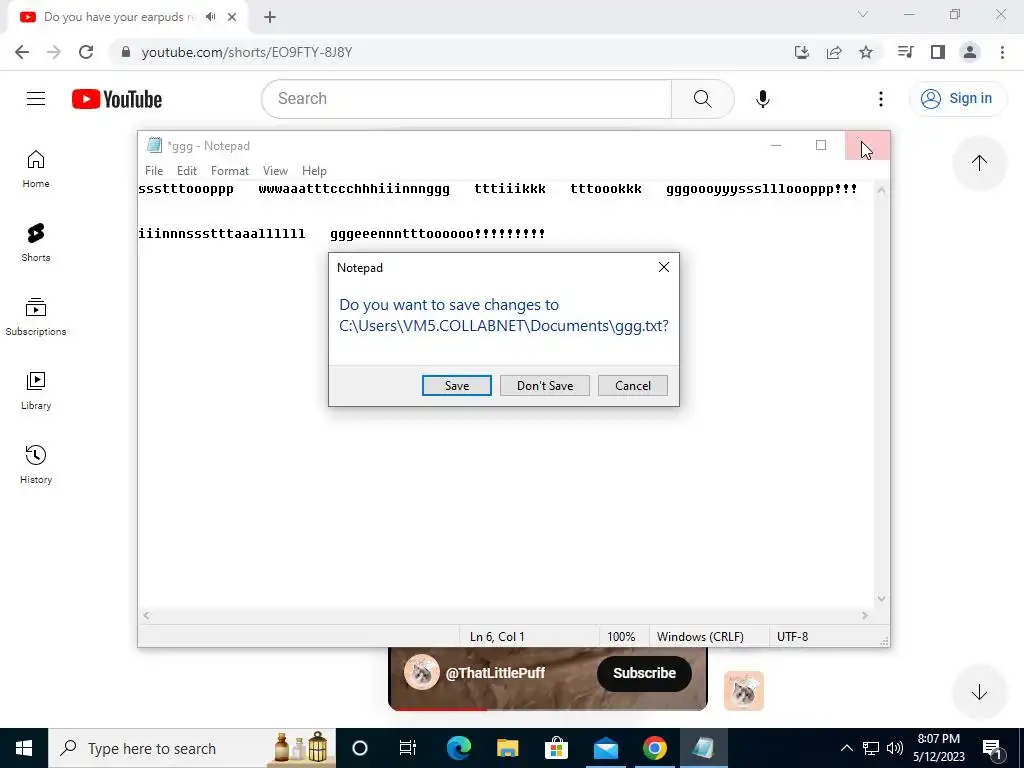Open Mail app from taskbar

tap(605, 748)
